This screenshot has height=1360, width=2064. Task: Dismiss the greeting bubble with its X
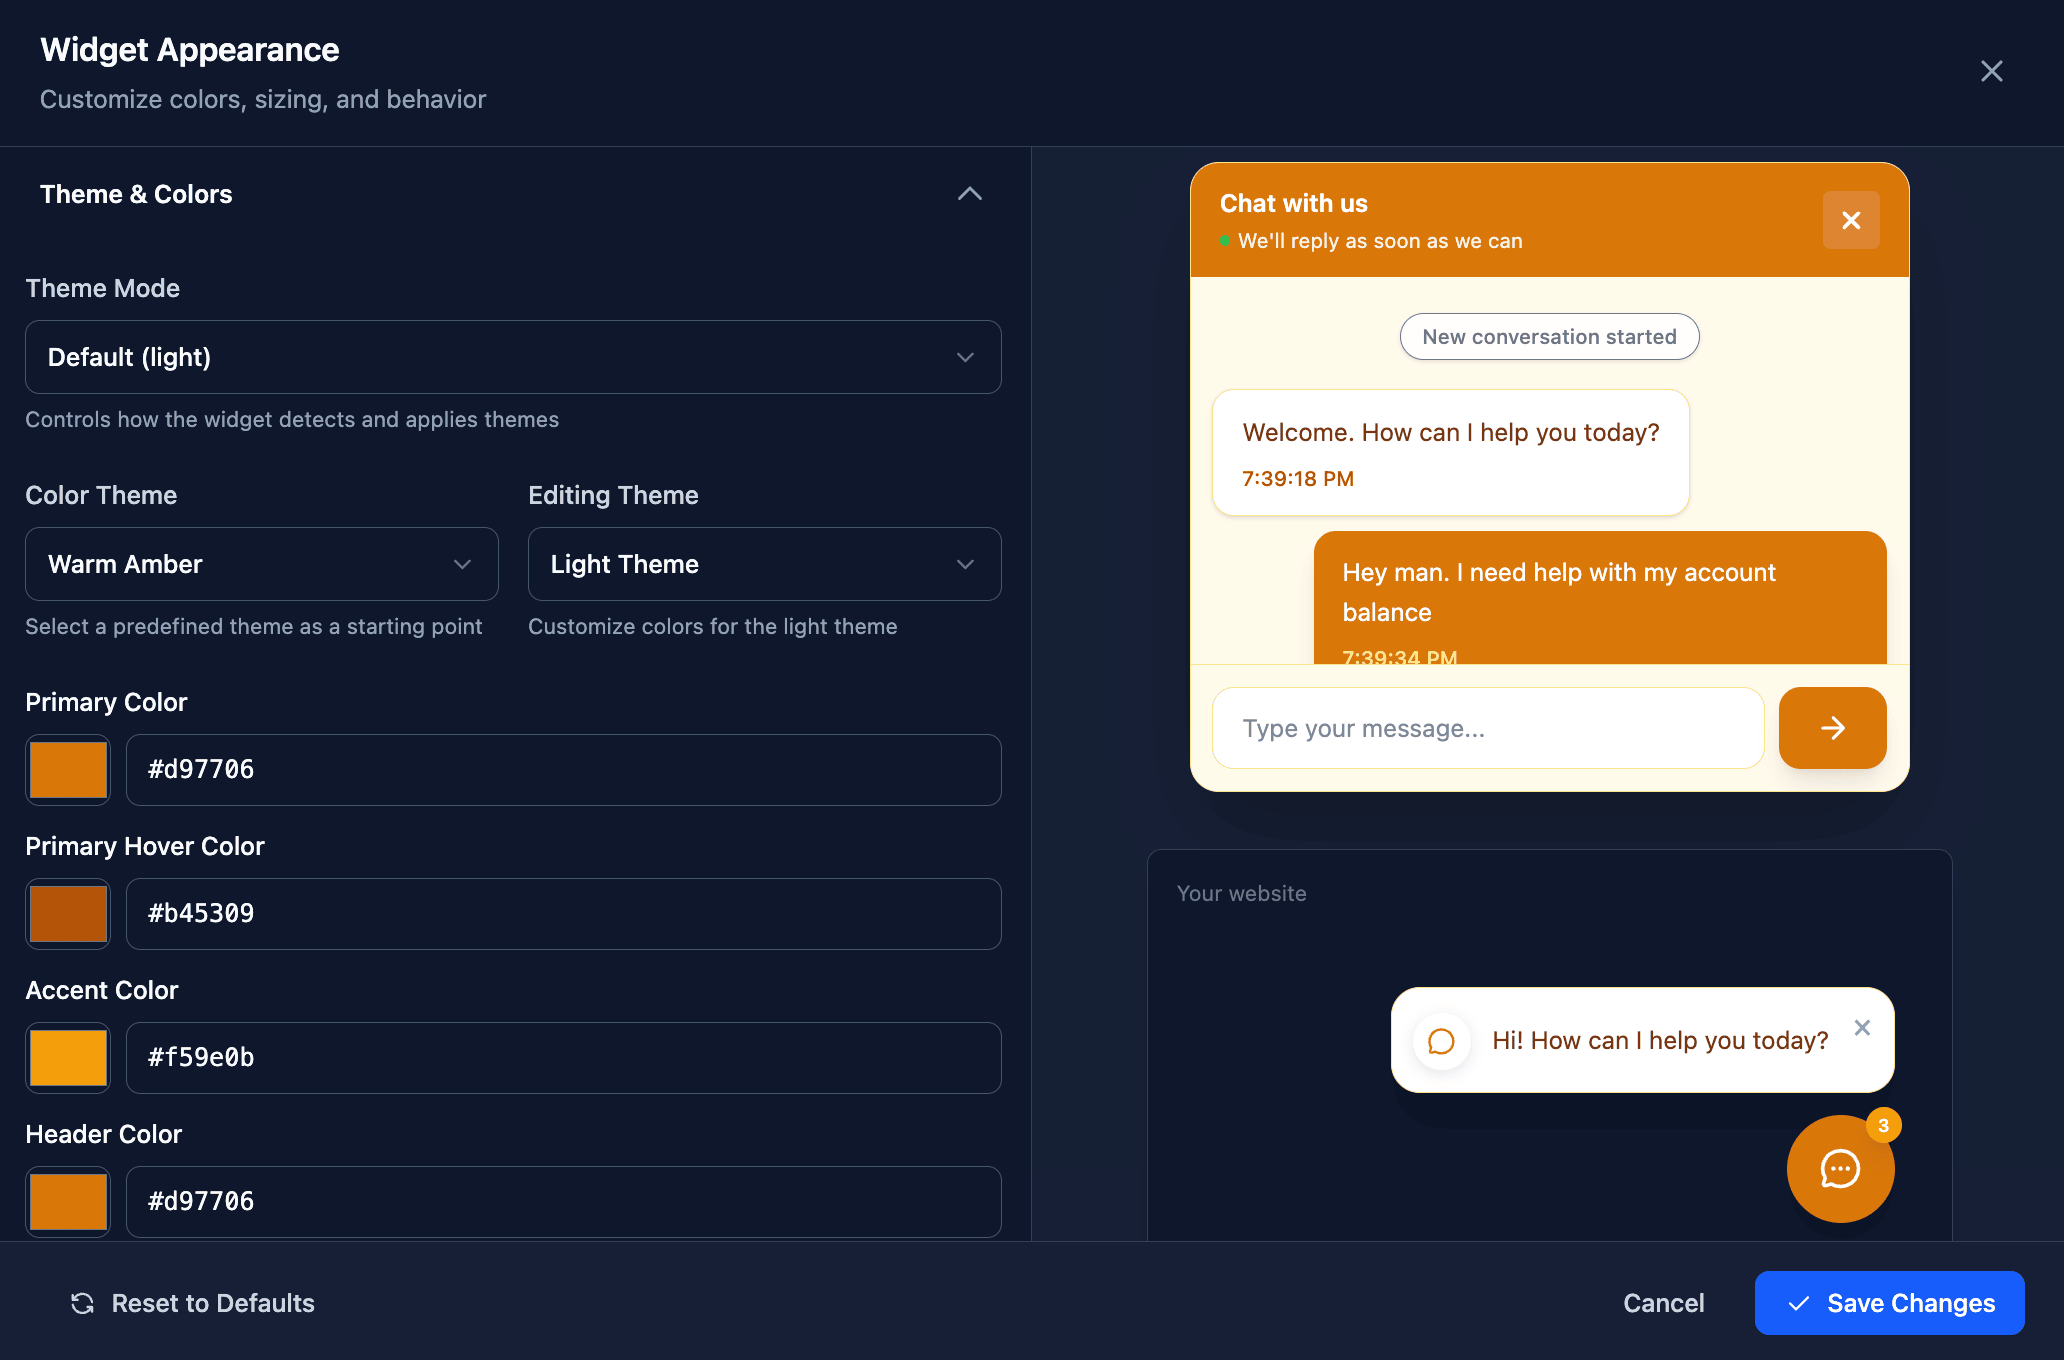coord(1862,1028)
